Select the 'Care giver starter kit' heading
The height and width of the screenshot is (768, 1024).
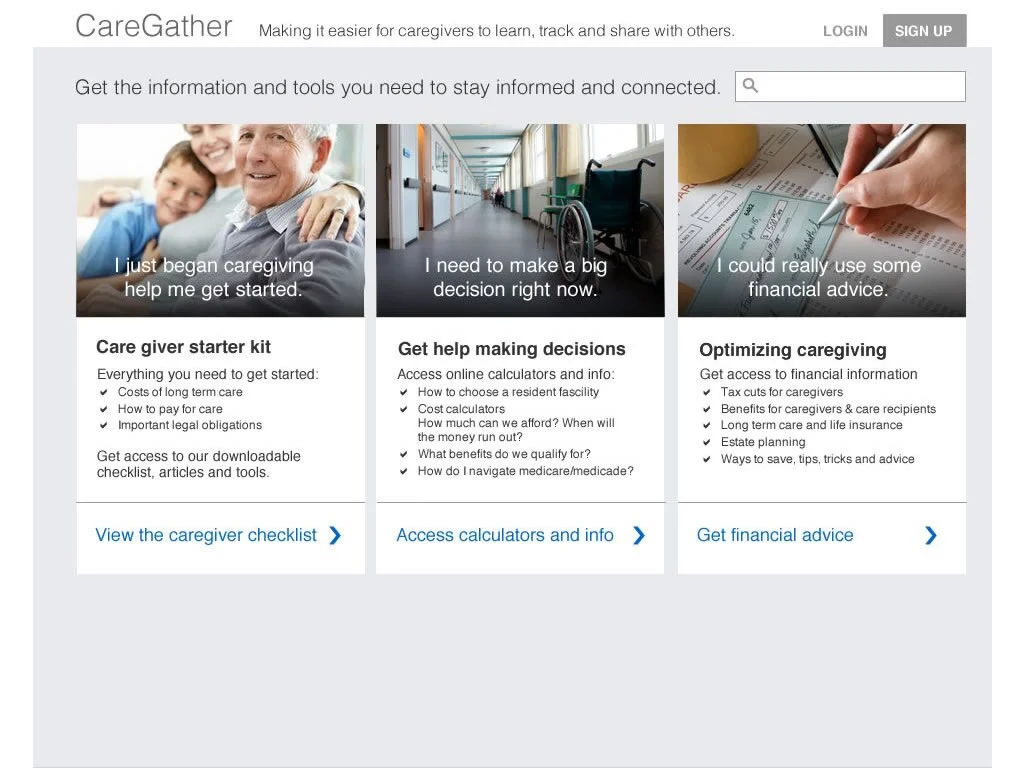point(183,347)
